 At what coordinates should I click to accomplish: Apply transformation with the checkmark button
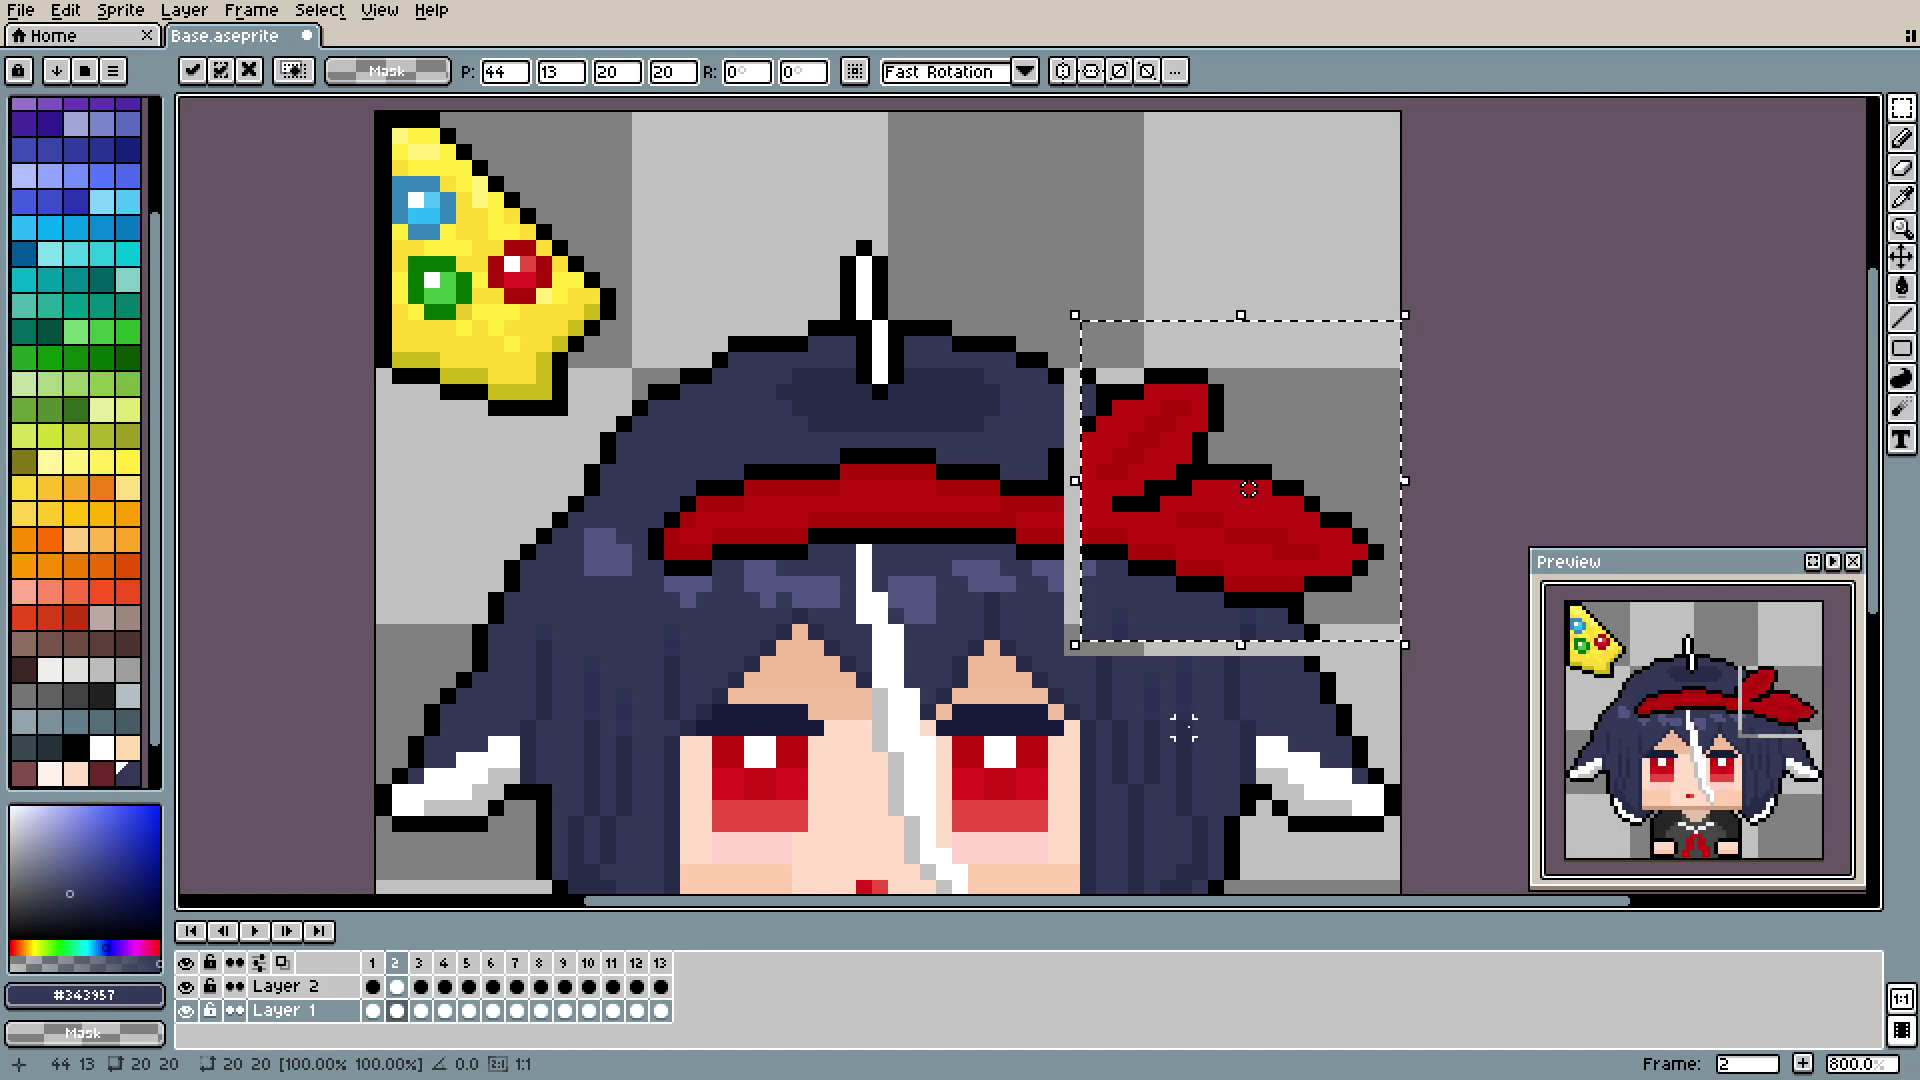coord(193,71)
